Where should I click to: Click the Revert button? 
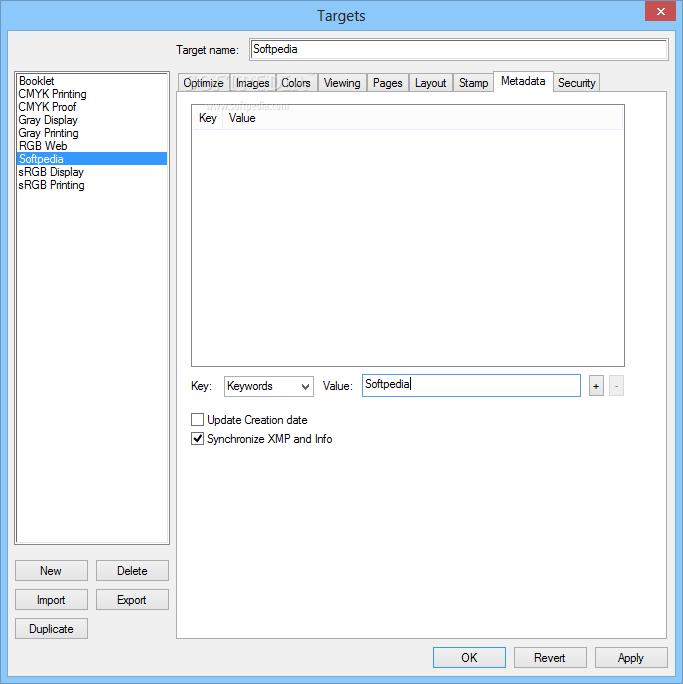[x=550, y=657]
